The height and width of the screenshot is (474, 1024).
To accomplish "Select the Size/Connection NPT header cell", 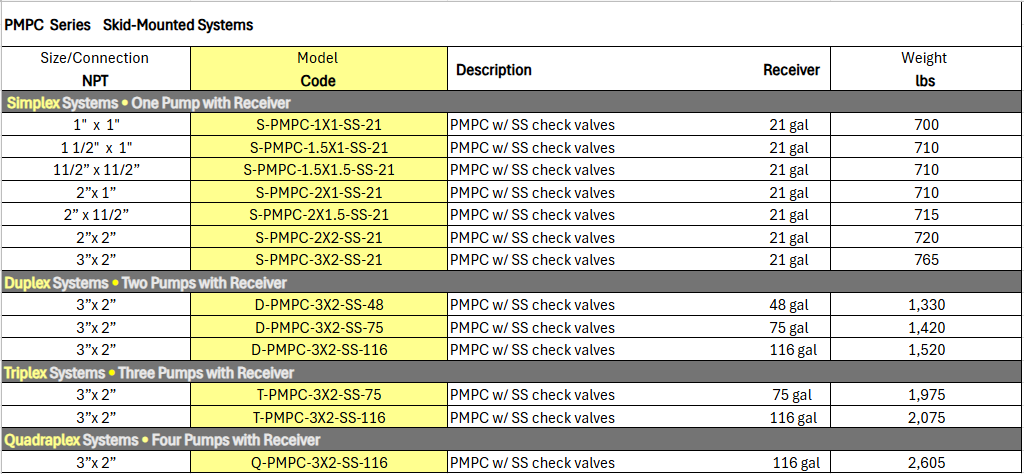I will [95, 69].
